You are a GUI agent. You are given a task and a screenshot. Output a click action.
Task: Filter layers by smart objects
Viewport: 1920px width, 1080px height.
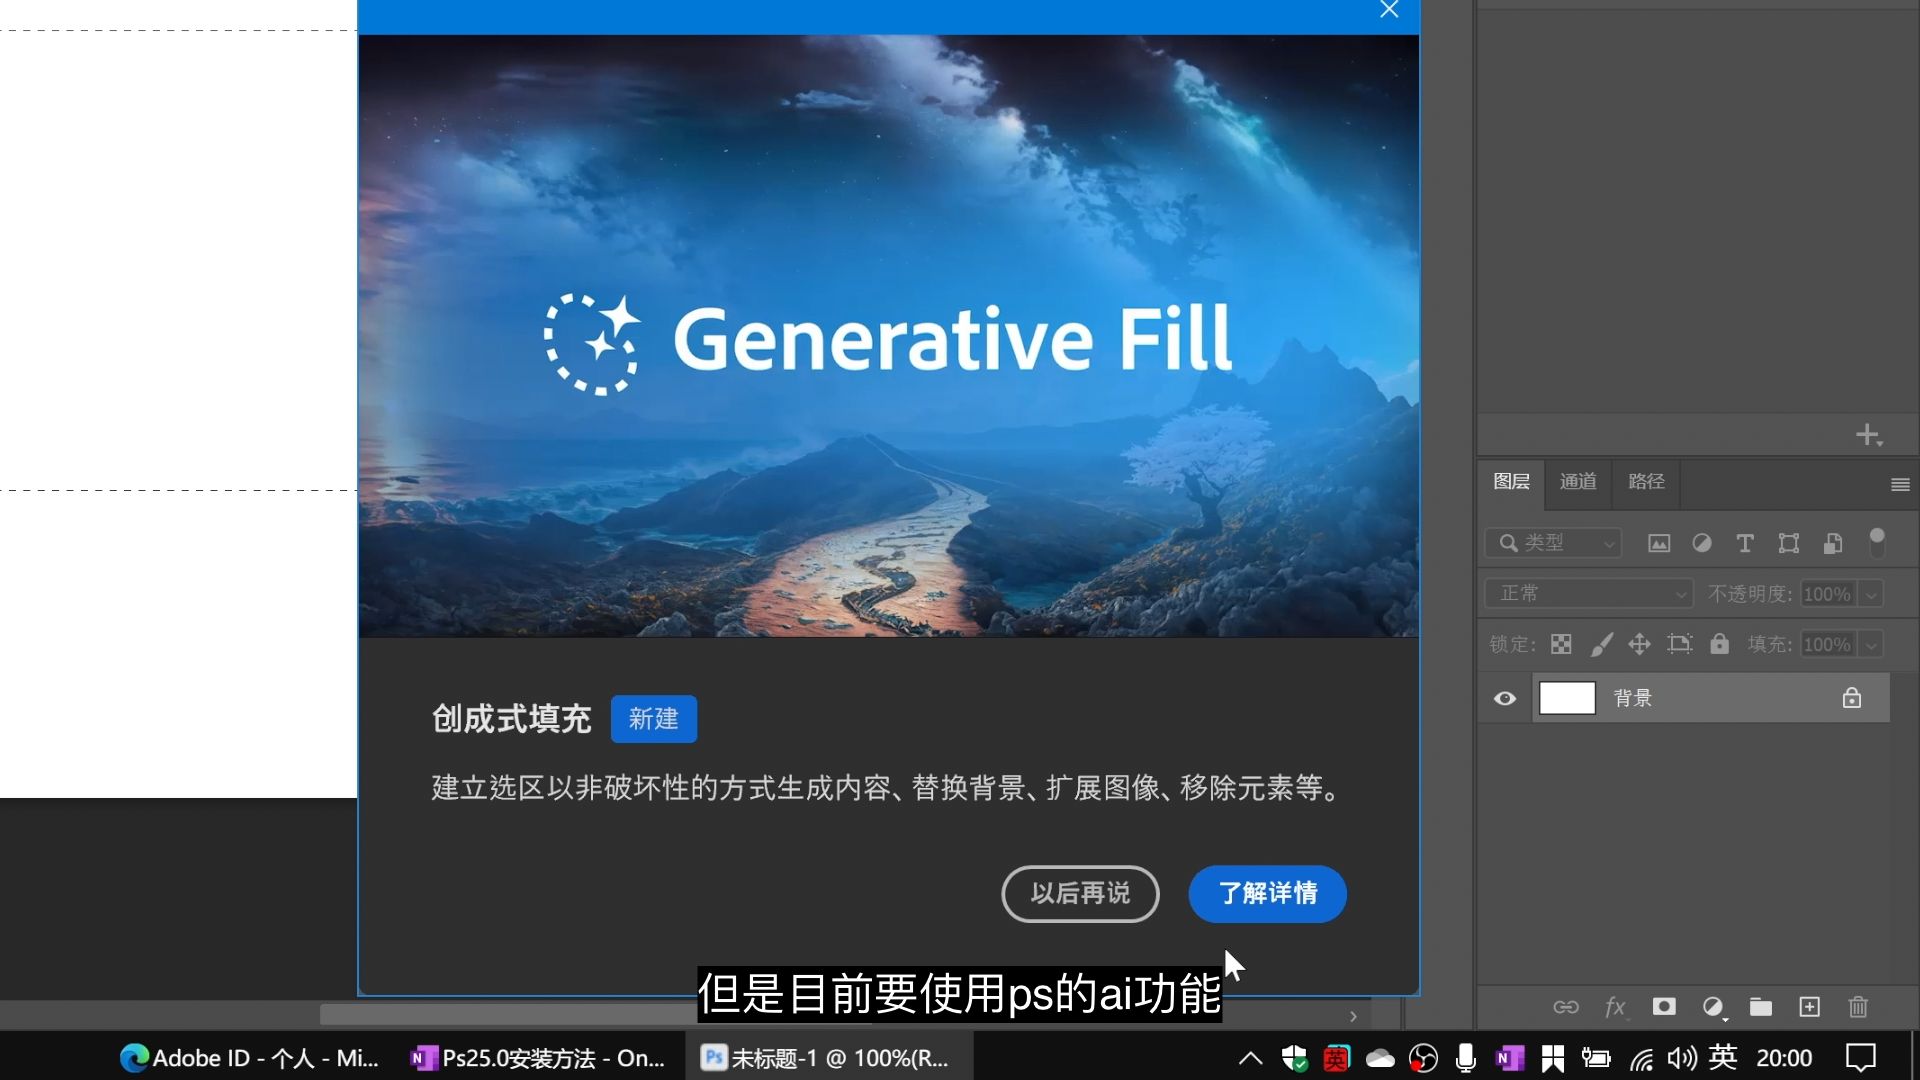pyautogui.click(x=1833, y=543)
